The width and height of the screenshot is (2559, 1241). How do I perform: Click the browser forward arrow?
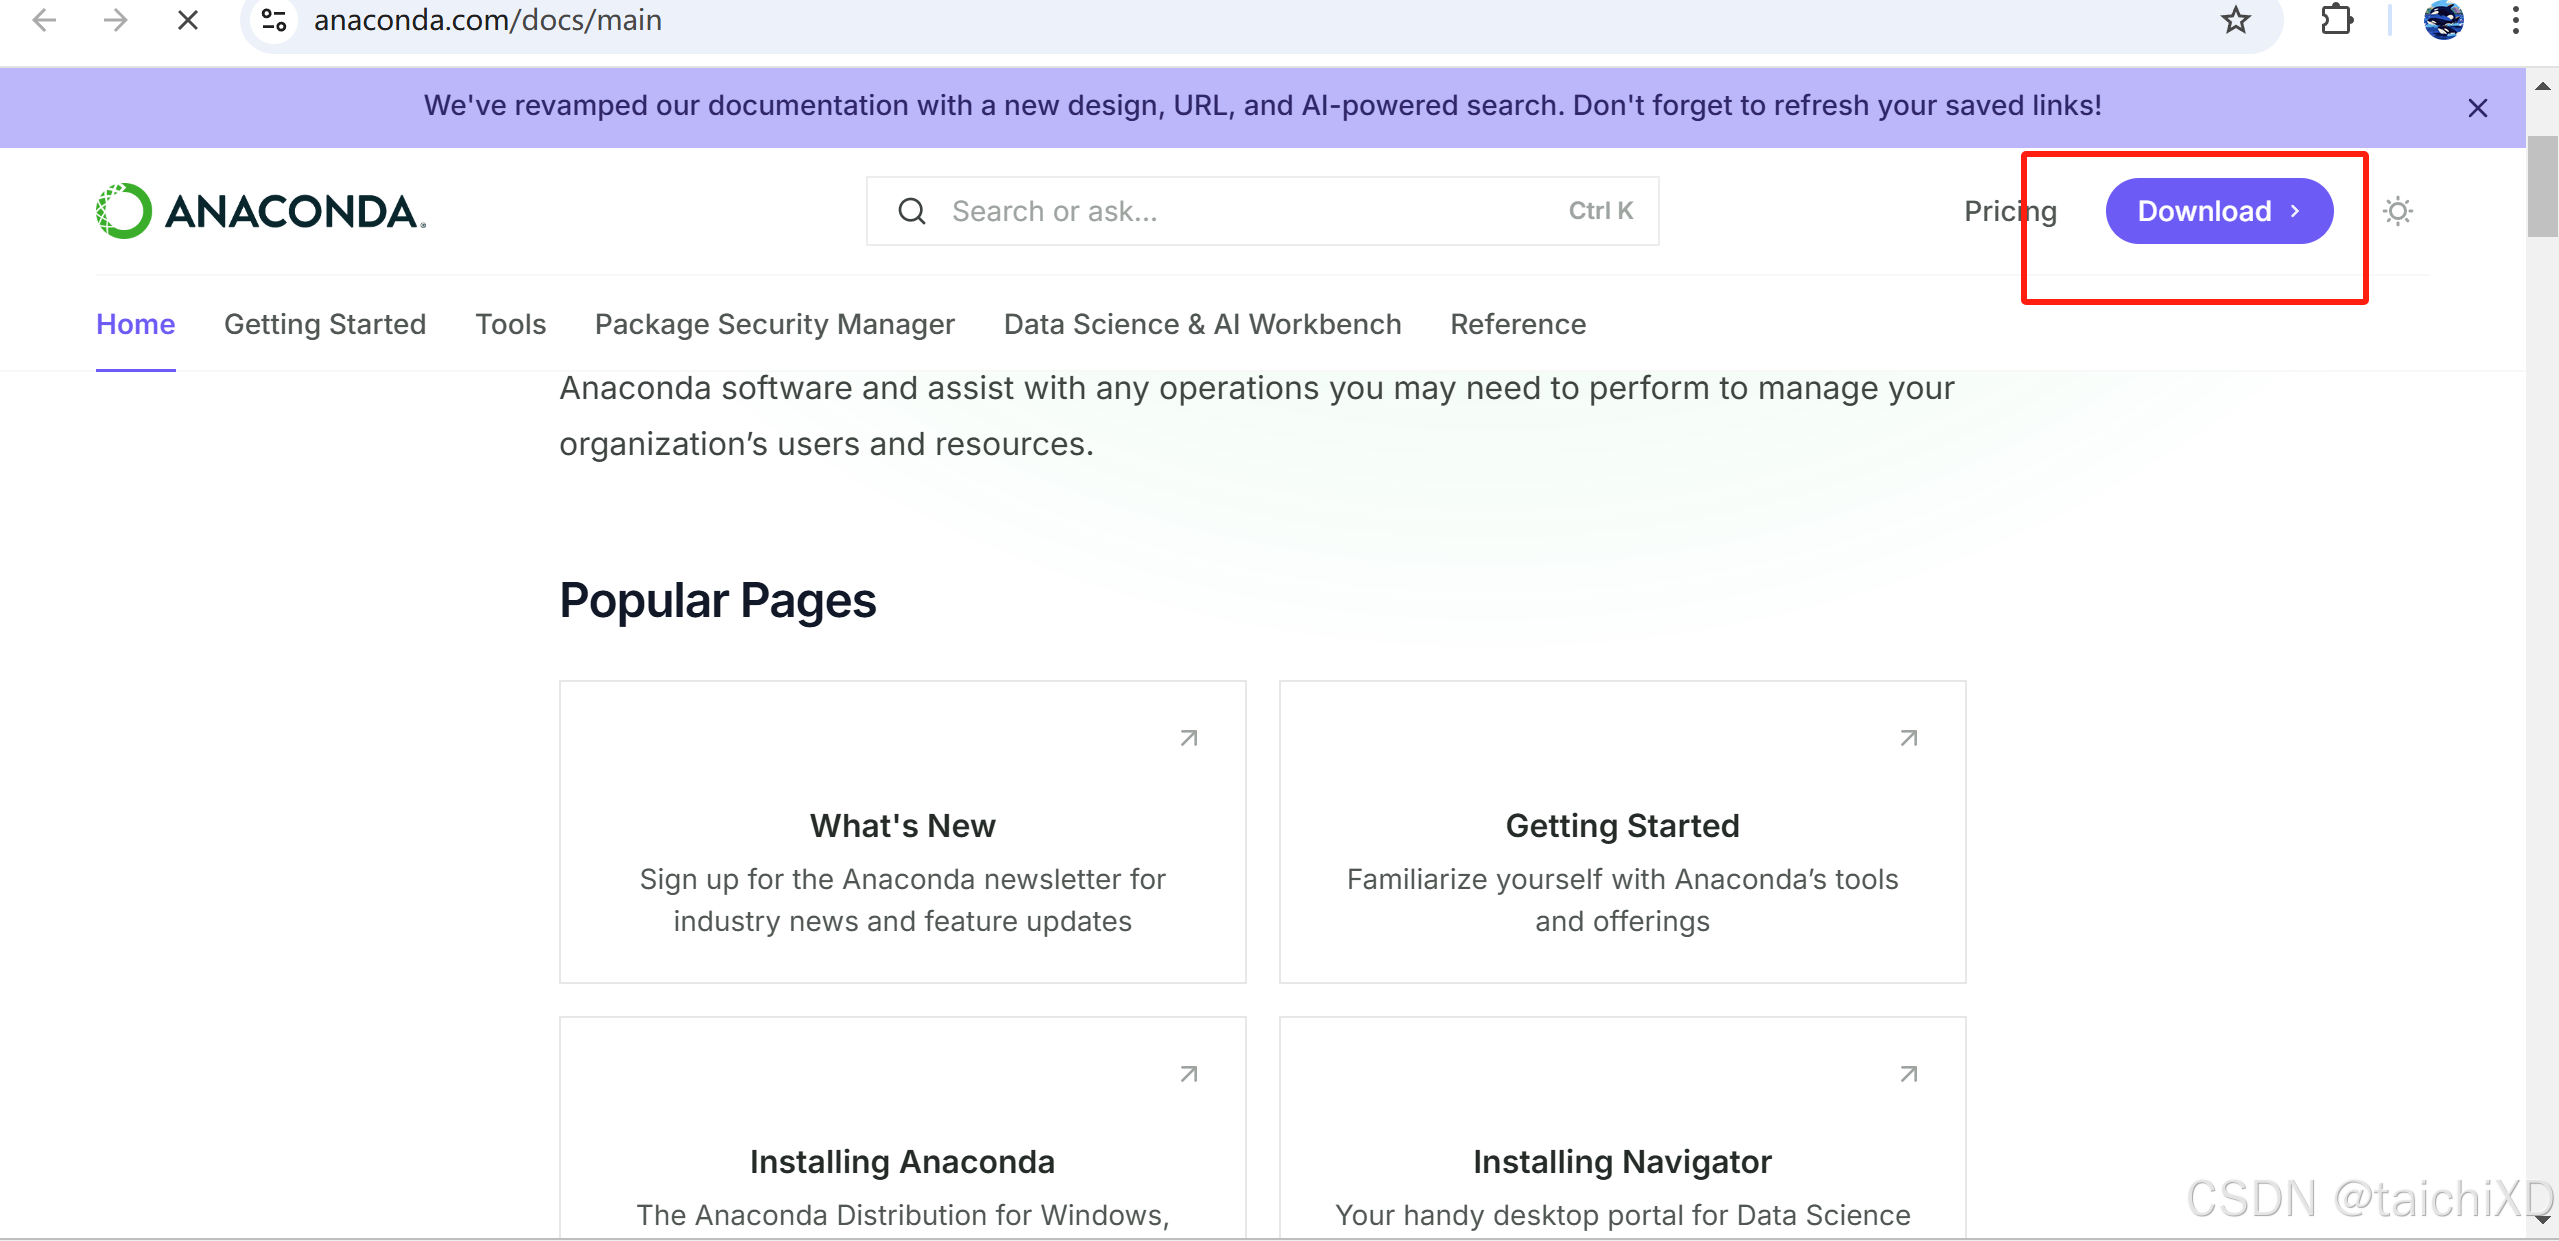click(116, 20)
